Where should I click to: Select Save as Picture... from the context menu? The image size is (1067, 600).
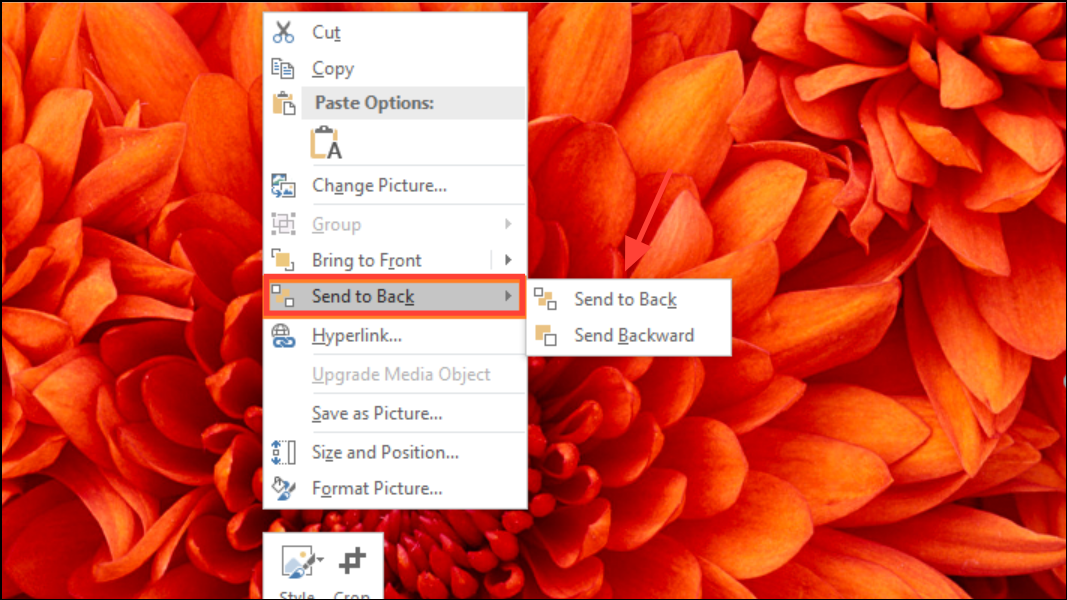pyautogui.click(x=377, y=413)
